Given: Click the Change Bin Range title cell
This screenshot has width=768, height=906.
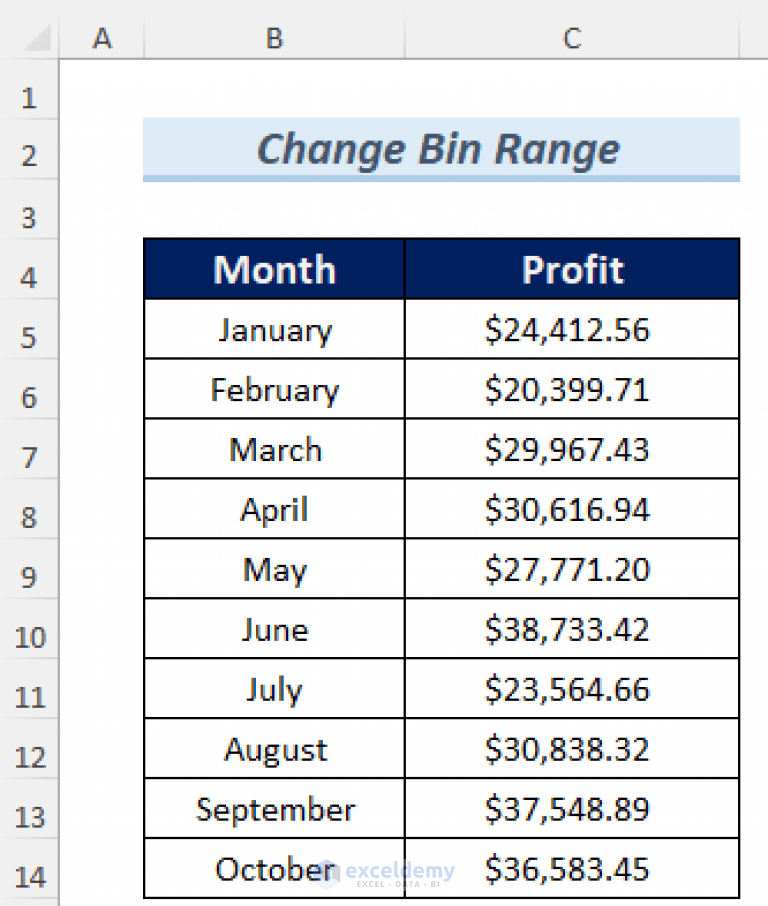Looking at the screenshot, I should 438,148.
